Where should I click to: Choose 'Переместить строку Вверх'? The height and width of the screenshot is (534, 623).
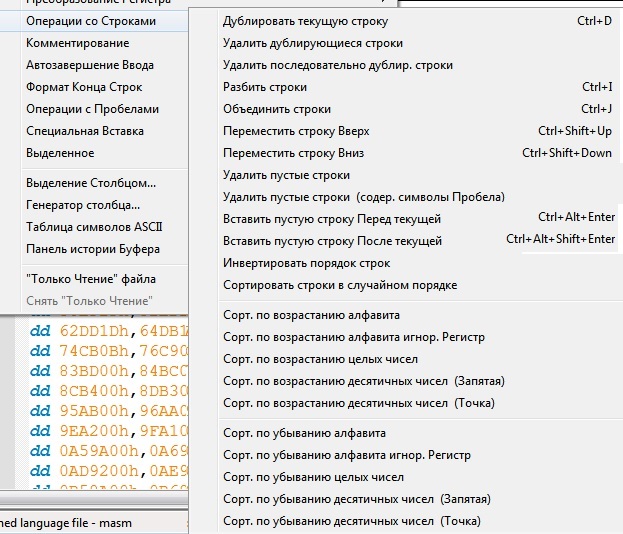(x=296, y=131)
